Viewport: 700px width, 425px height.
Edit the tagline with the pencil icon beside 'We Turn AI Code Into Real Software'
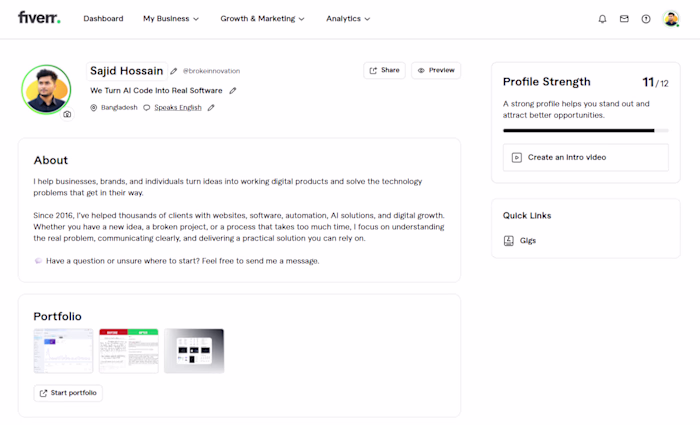(x=233, y=91)
